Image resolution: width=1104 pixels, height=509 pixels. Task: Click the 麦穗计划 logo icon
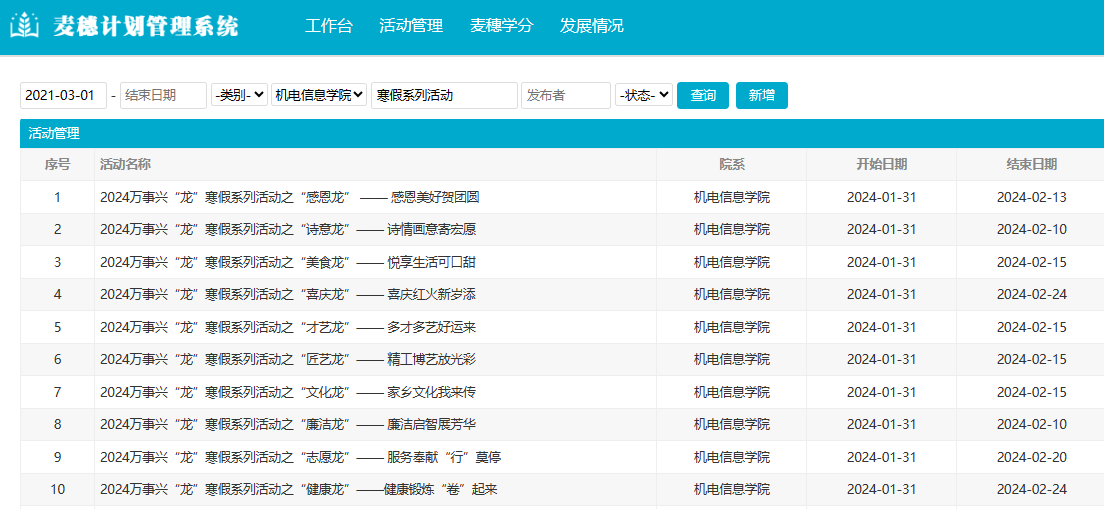24,26
